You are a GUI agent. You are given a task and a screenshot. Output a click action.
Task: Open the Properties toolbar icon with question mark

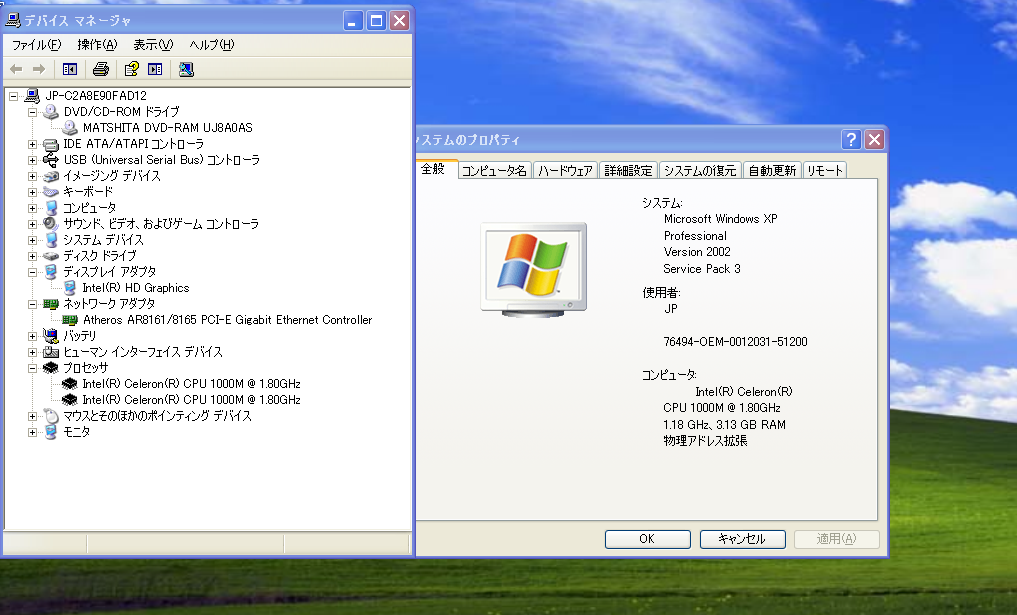(x=131, y=69)
